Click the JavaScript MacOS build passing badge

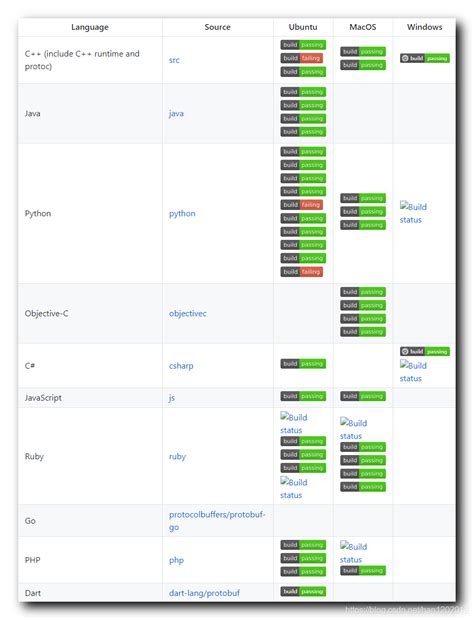click(x=363, y=396)
